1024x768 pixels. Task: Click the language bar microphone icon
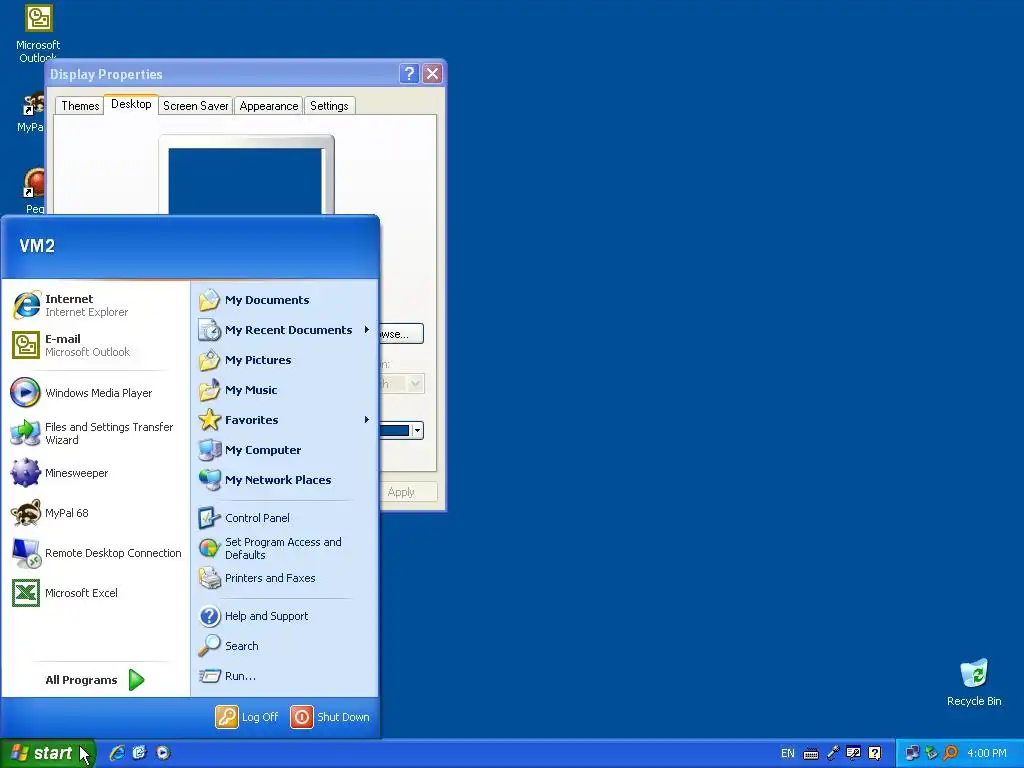click(833, 753)
